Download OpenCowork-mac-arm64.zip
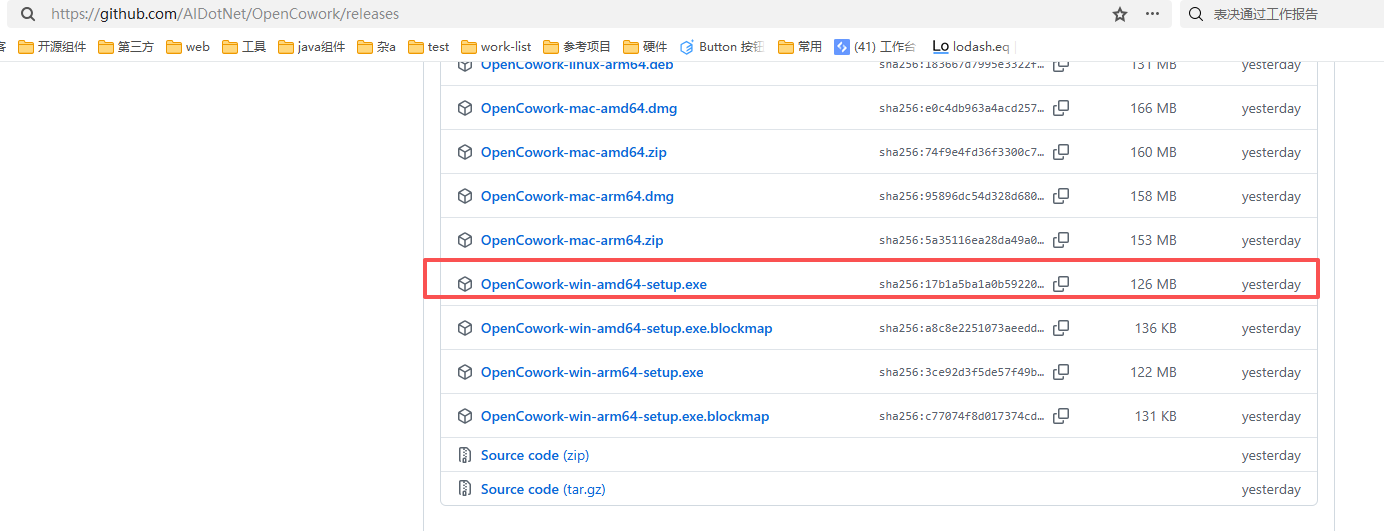 point(572,240)
